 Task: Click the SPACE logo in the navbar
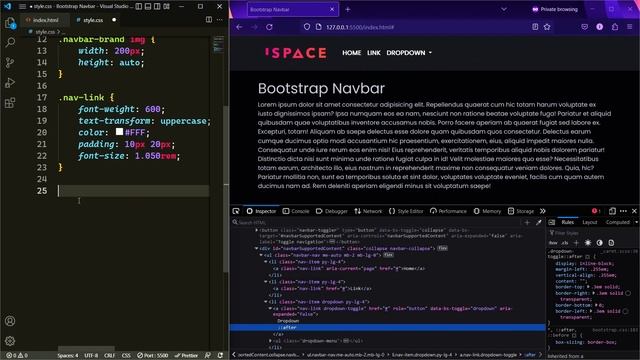pos(296,53)
